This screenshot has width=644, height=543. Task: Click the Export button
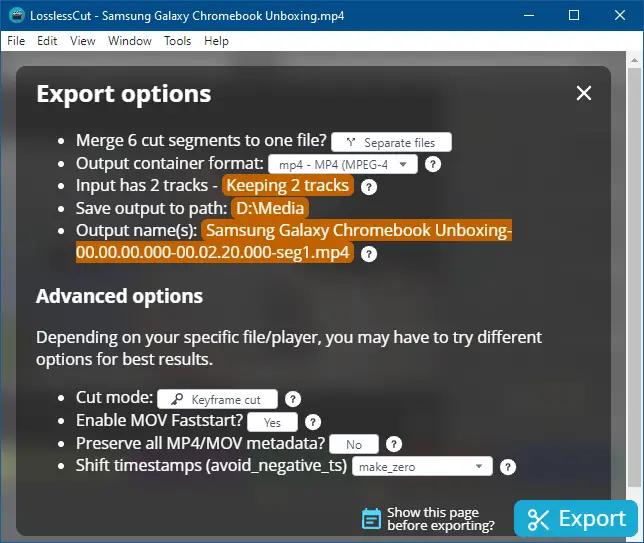(576, 519)
